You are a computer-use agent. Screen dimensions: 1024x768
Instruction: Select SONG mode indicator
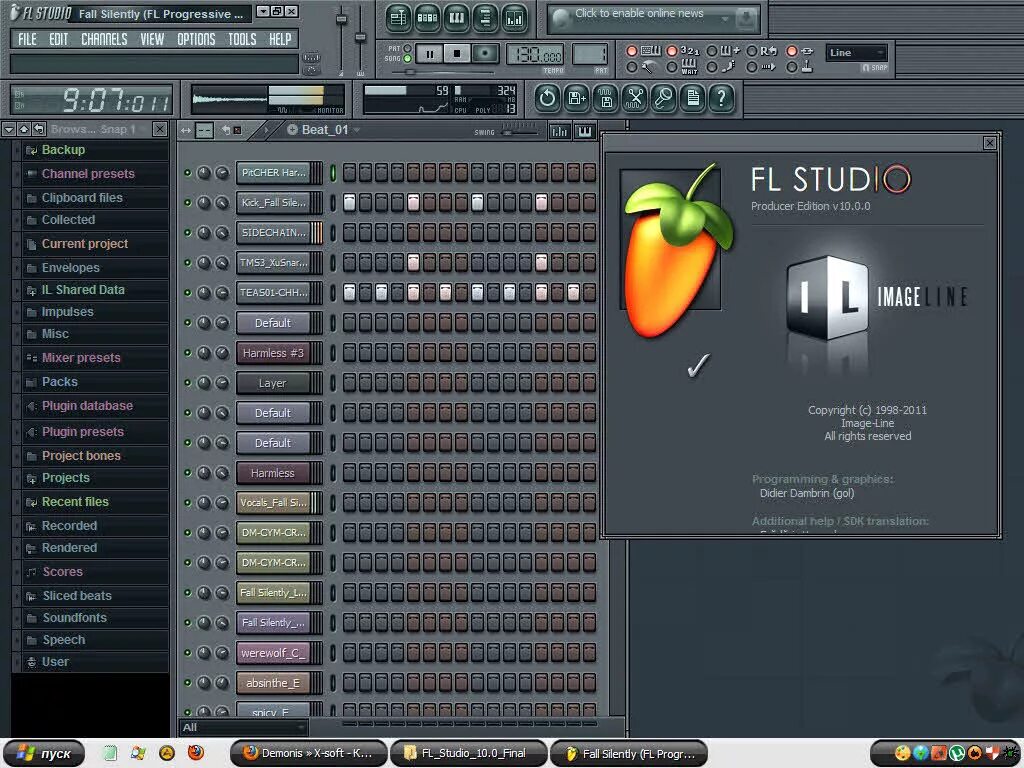[407, 59]
